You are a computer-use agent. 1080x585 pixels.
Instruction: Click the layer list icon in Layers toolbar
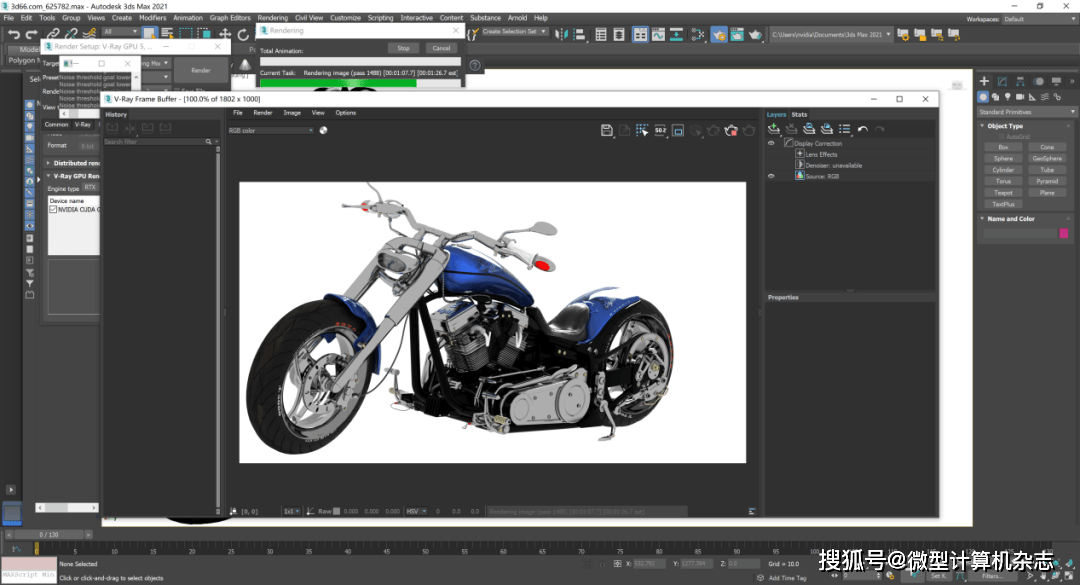[844, 129]
